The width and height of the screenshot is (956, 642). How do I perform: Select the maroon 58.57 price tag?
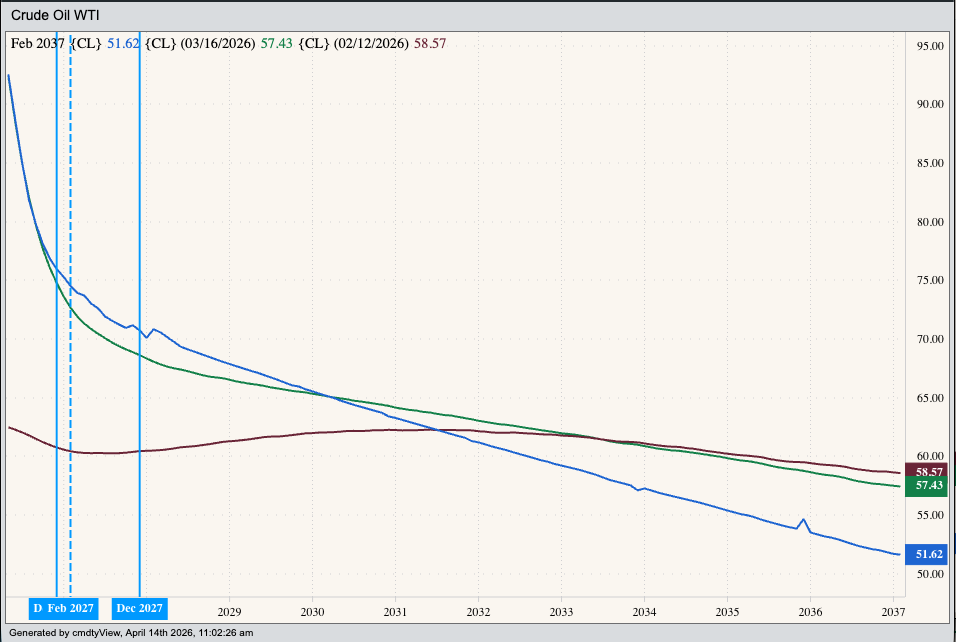929,470
